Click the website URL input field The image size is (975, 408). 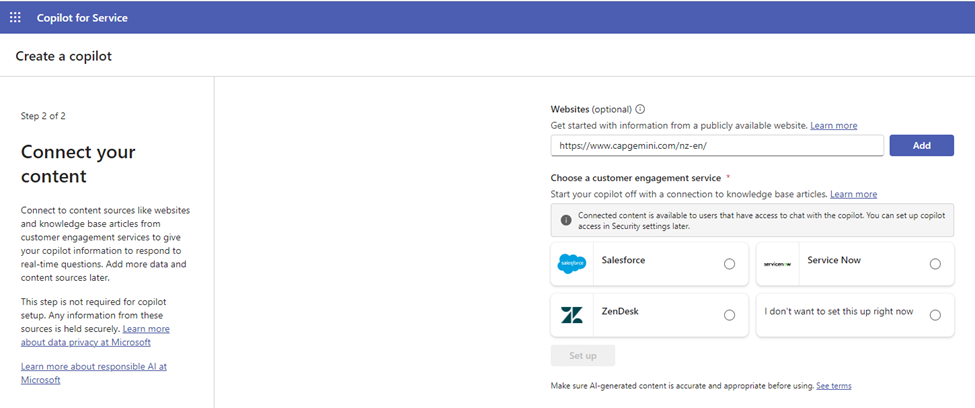(717, 146)
